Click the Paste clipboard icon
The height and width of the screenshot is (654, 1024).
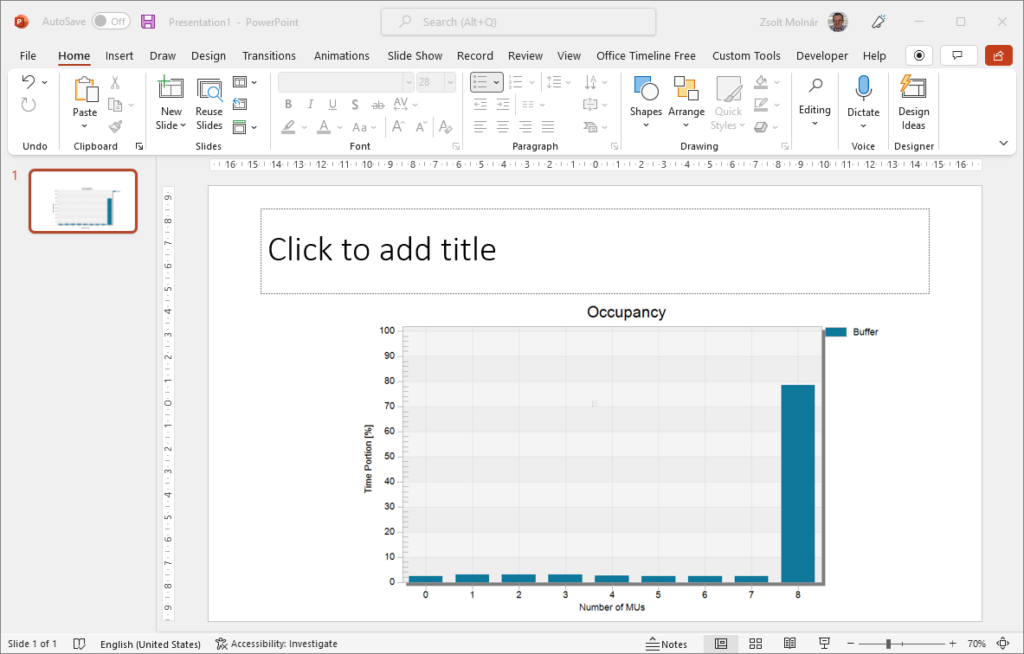point(85,92)
